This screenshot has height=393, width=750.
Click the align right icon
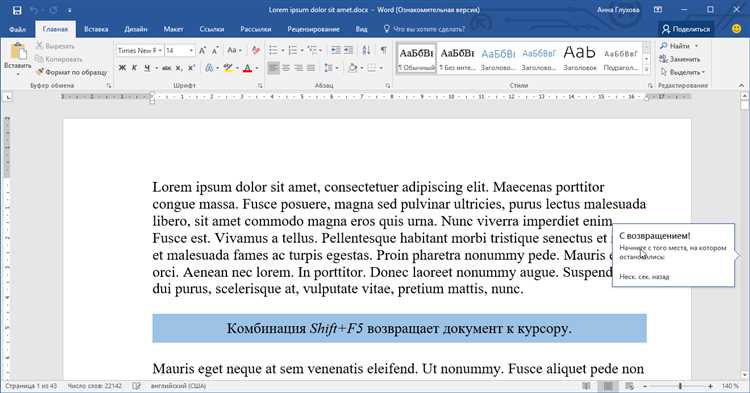click(298, 68)
